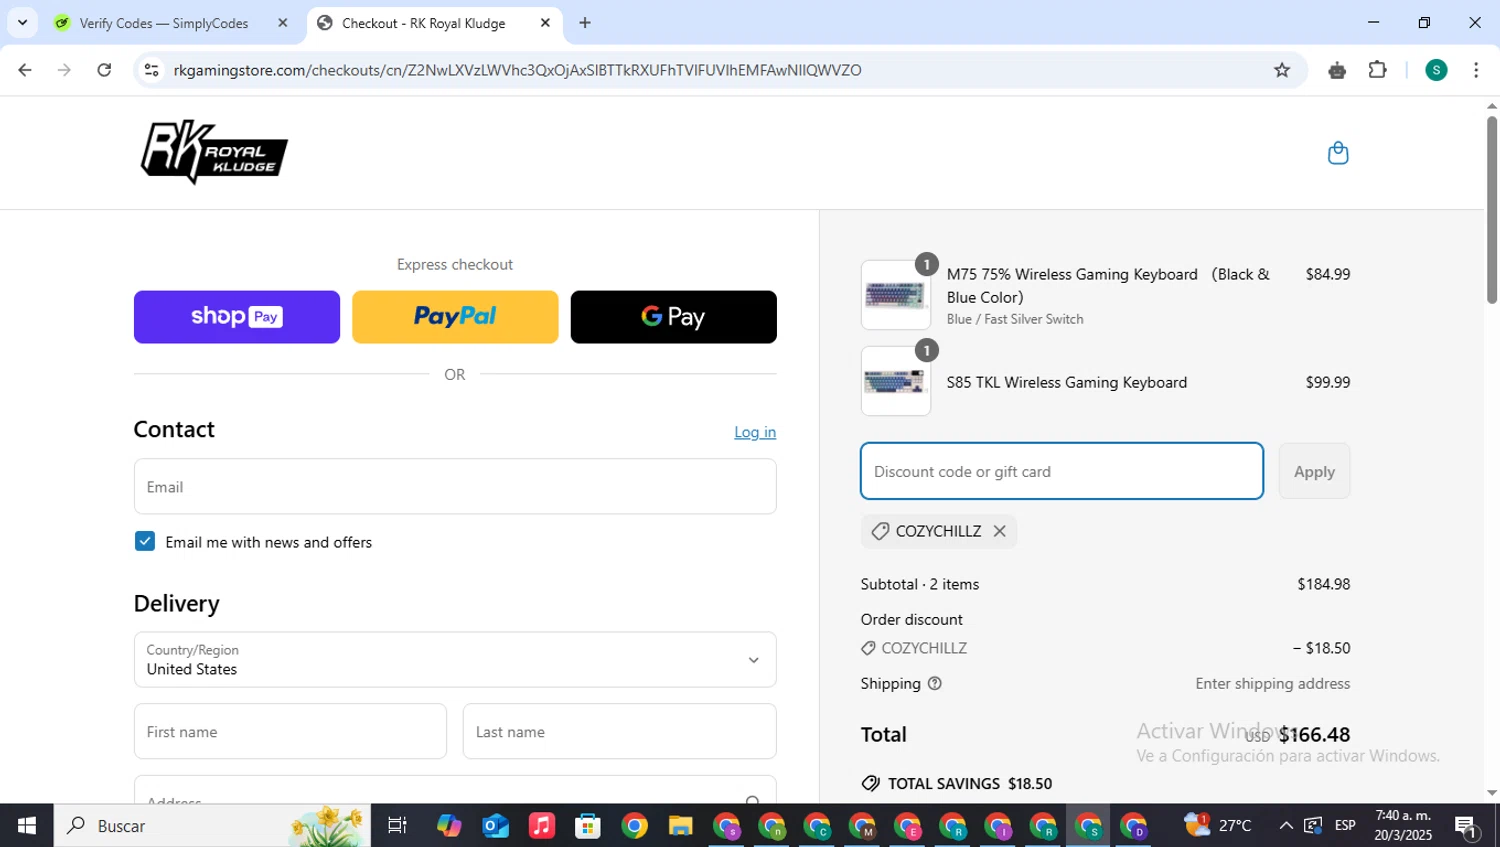Go back to the previous page

click(25, 70)
